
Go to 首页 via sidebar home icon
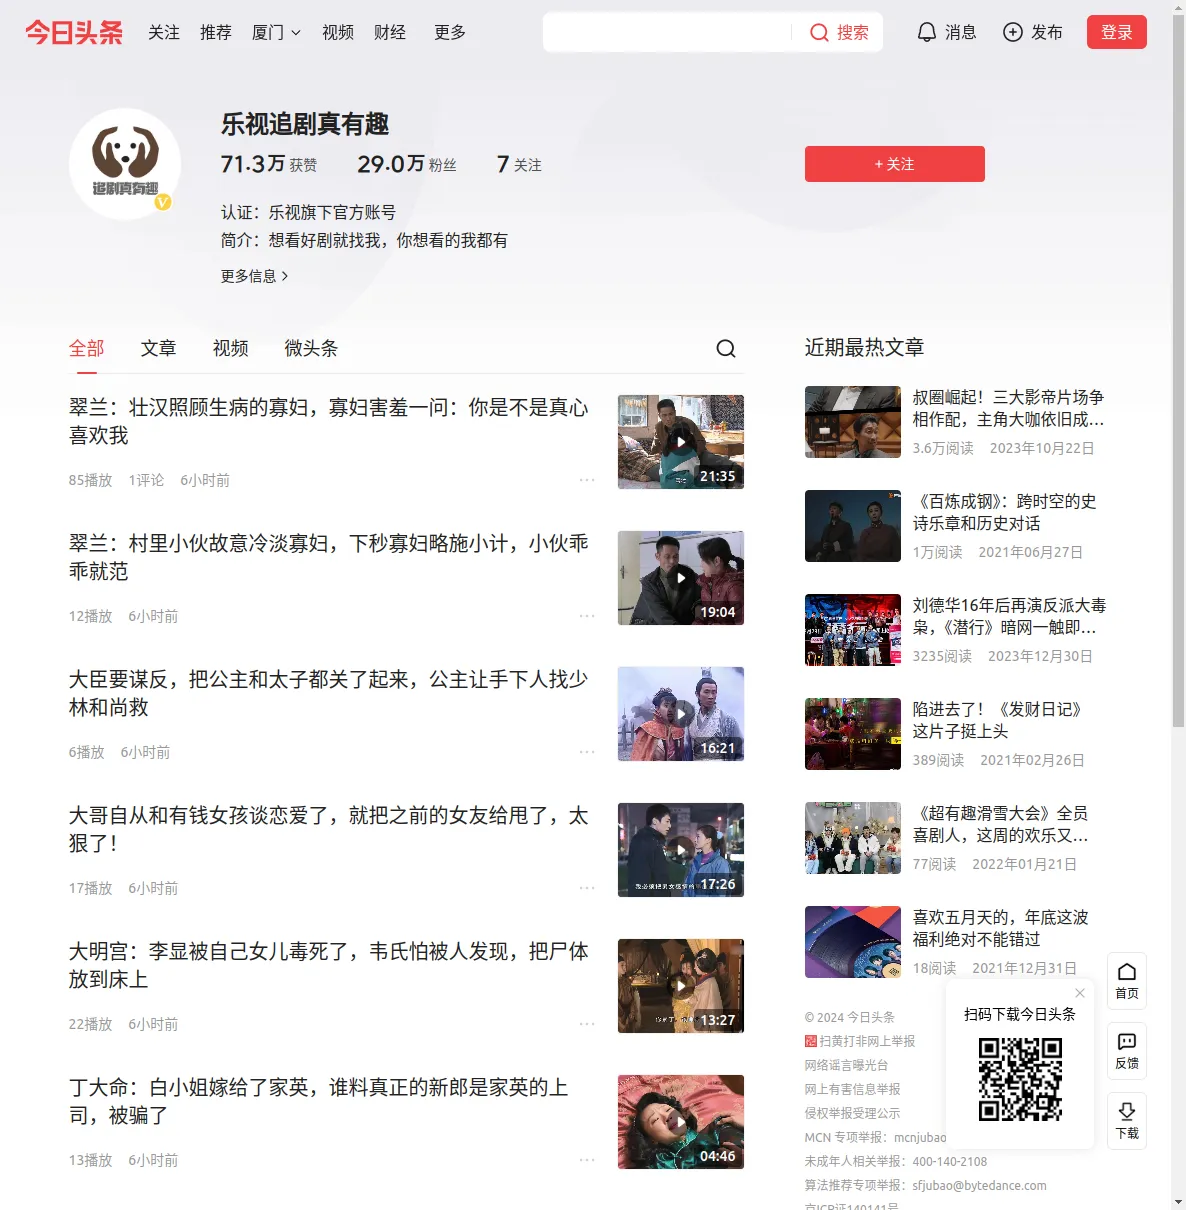[x=1127, y=980]
